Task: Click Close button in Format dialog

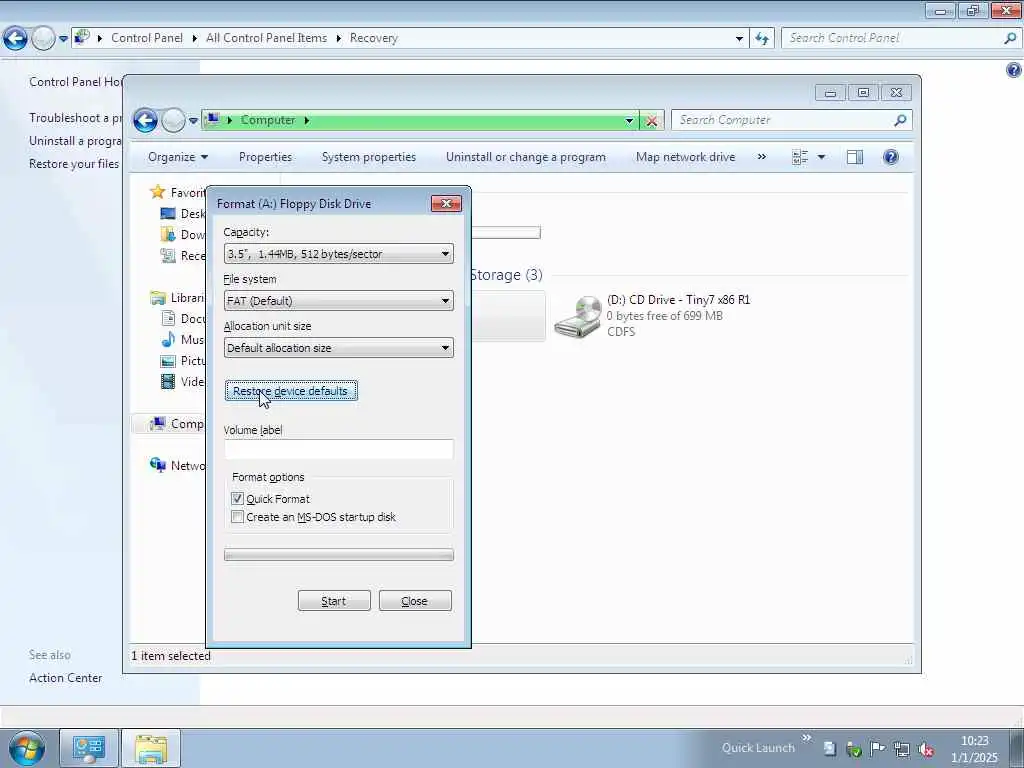Action: pos(415,601)
